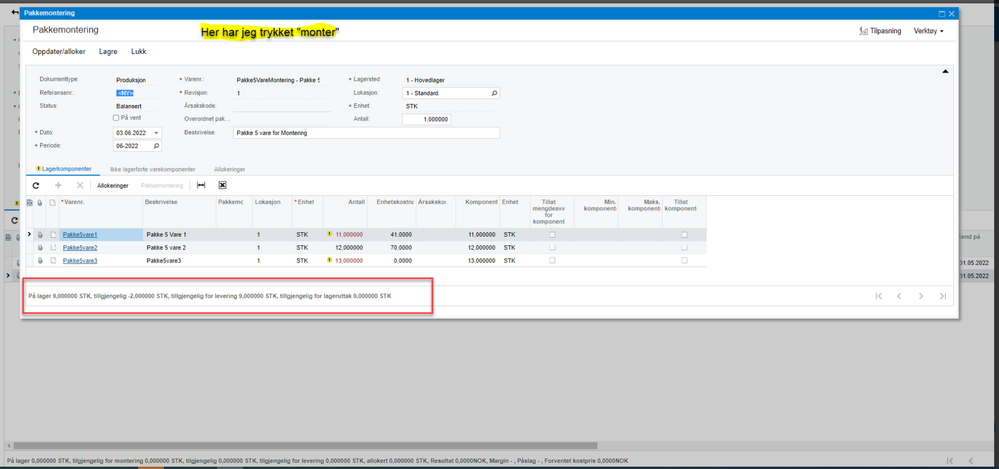The image size is (999, 469).
Task: Click horizontal scrollbar in the background window
Action: [x=305, y=445]
